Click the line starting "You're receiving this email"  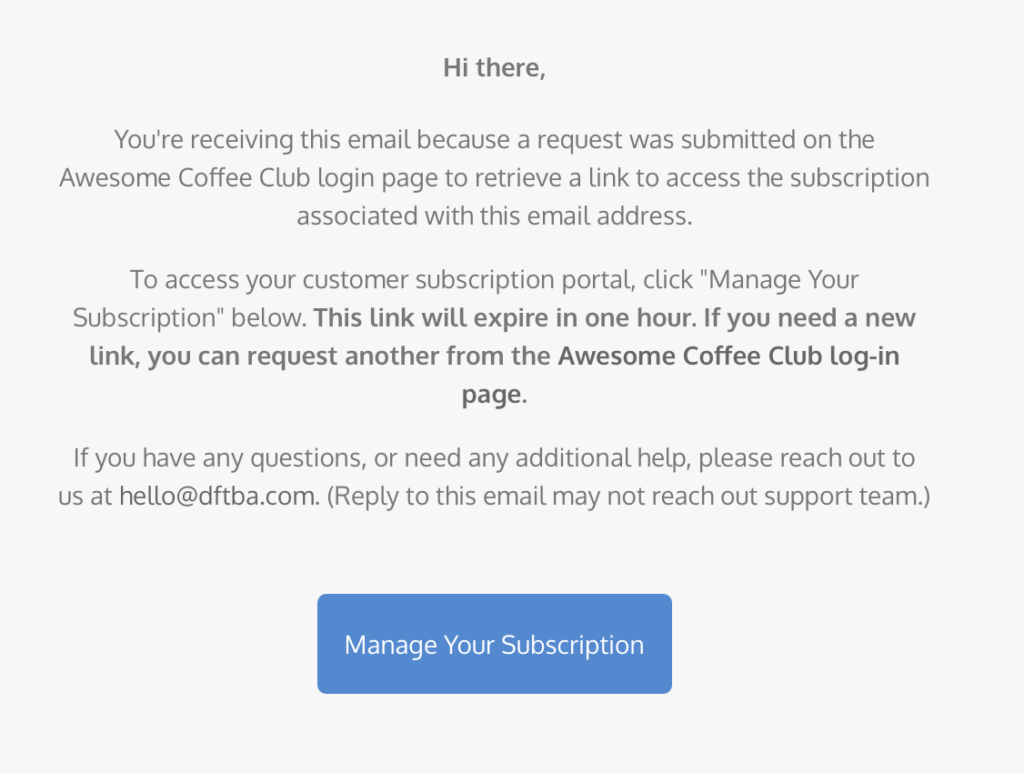494,139
